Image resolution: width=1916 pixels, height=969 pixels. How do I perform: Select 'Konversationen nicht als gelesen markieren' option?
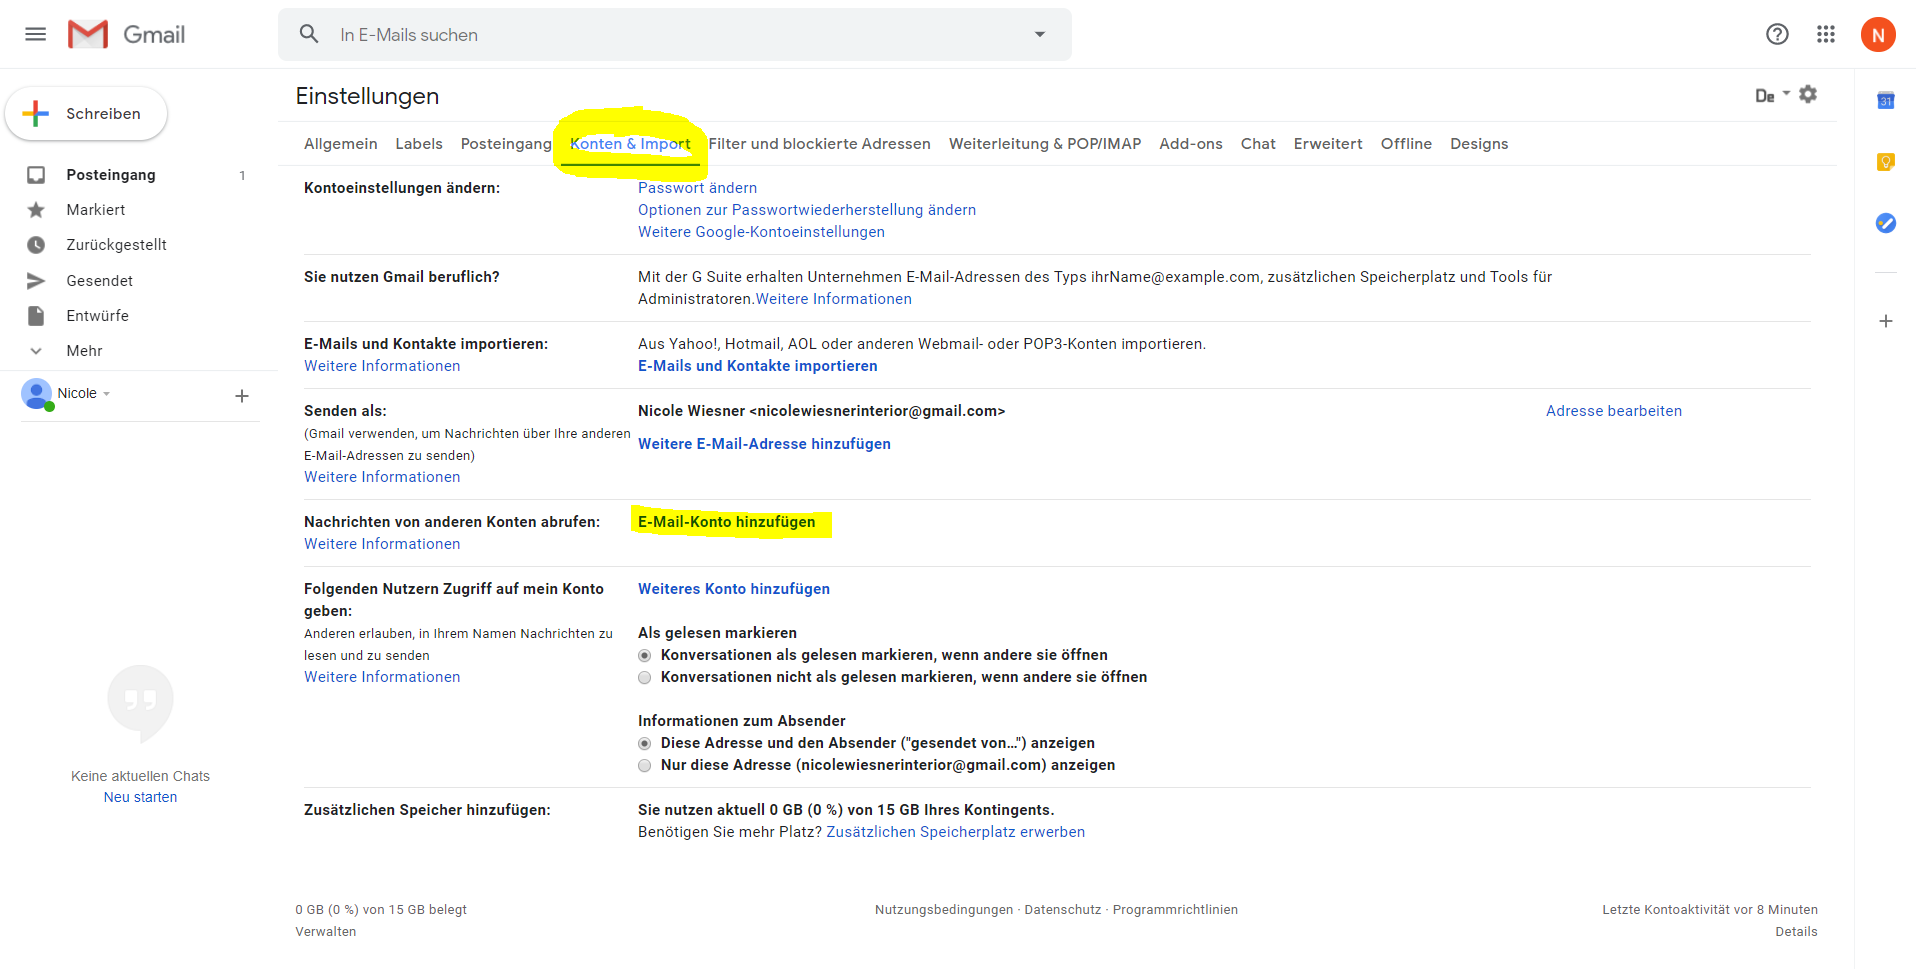(645, 678)
